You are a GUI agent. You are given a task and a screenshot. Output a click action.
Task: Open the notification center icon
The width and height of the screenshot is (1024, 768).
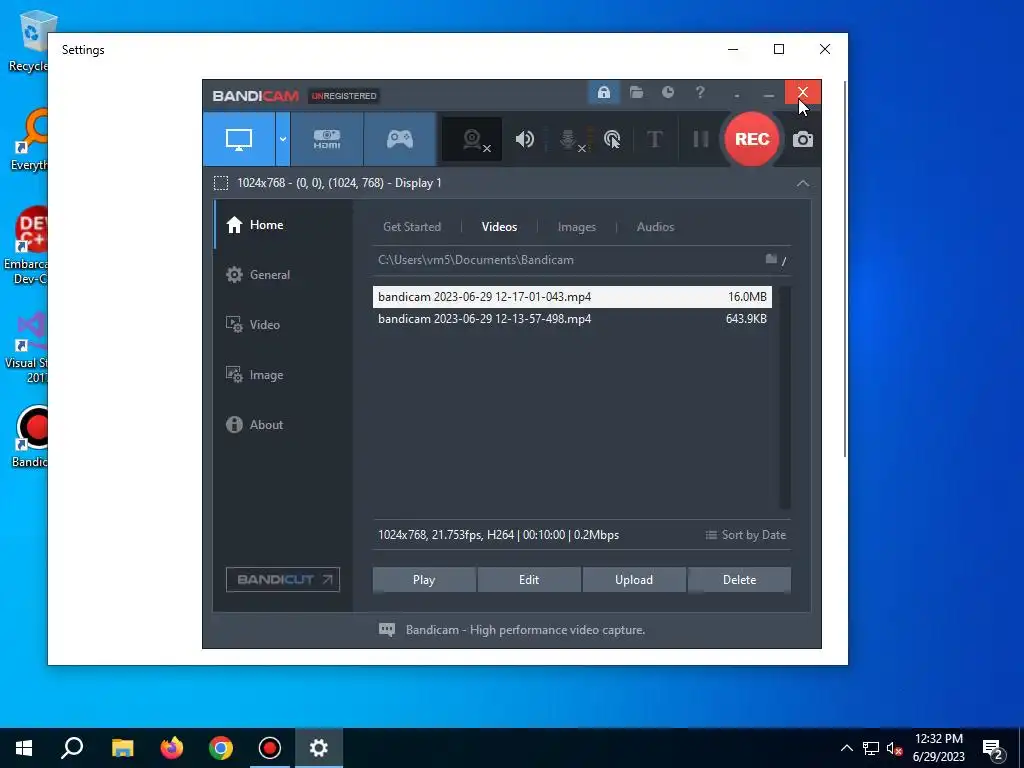pyautogui.click(x=993, y=748)
